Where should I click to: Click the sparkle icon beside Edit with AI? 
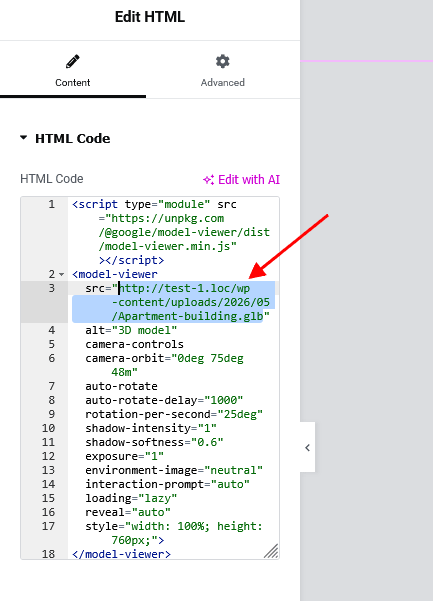[x=208, y=179]
